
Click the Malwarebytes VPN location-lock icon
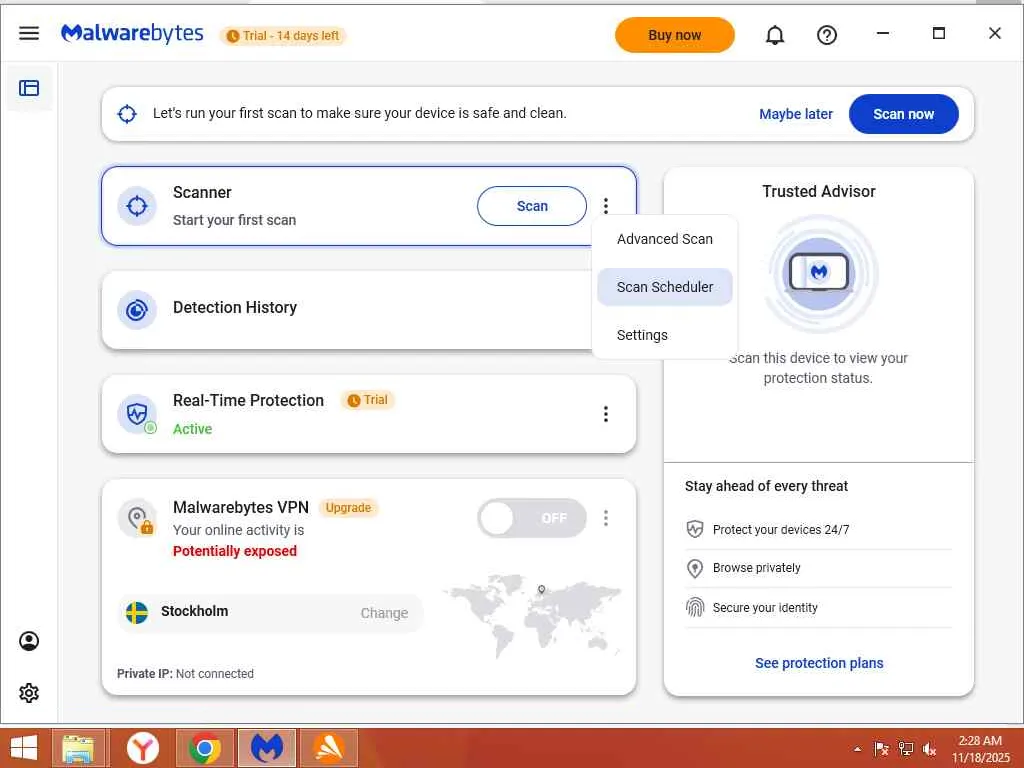click(137, 519)
